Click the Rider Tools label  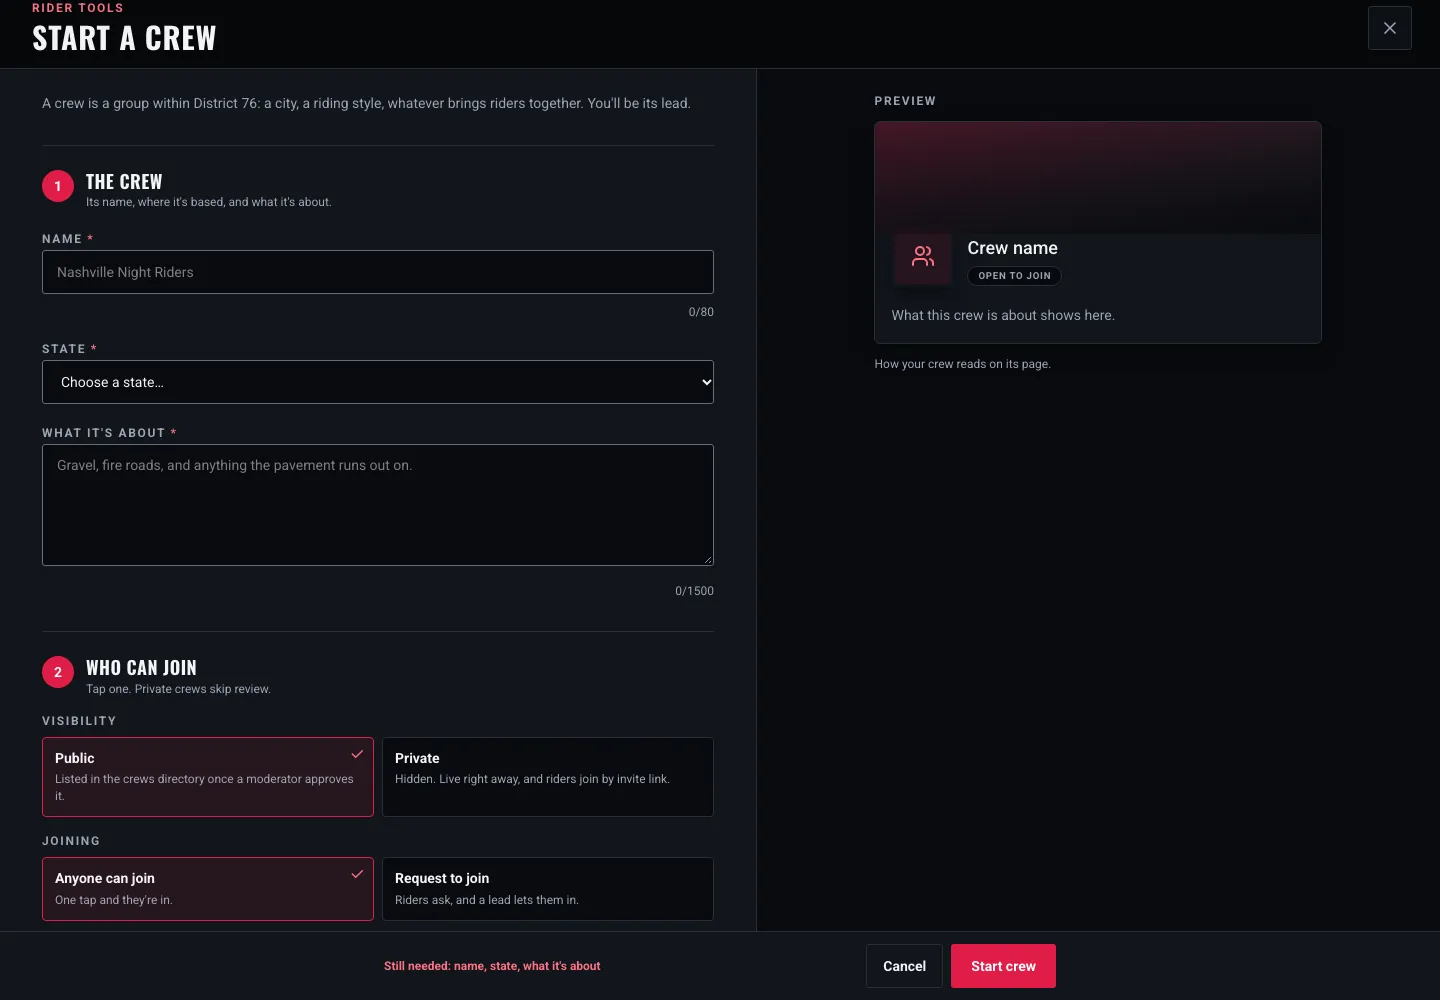(78, 8)
